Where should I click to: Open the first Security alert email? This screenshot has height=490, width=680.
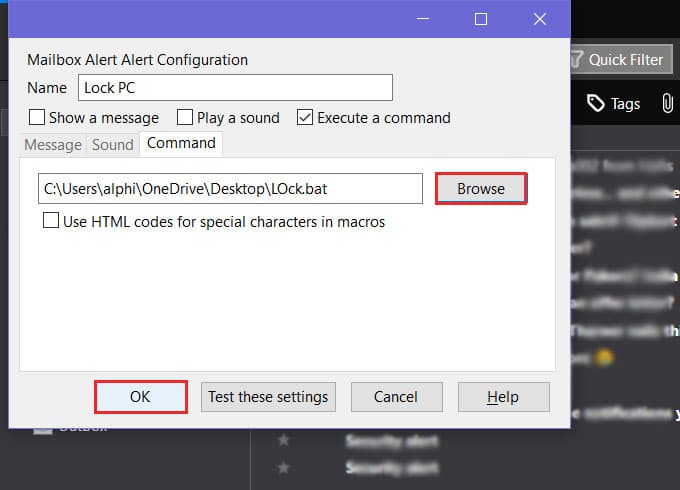tap(392, 441)
